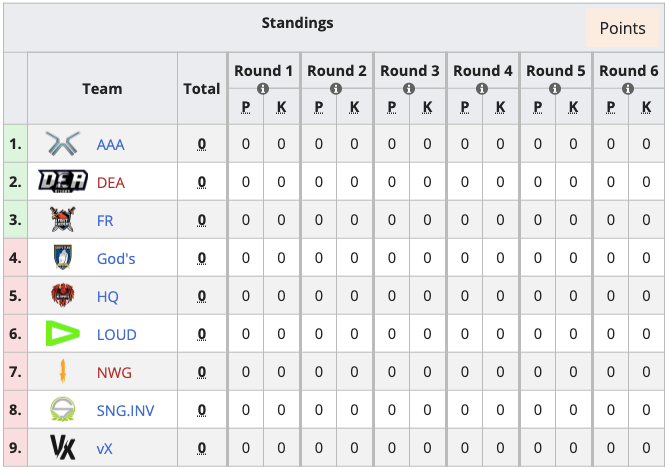
Task: Click the Round 1 info icon
Action: (x=263, y=89)
